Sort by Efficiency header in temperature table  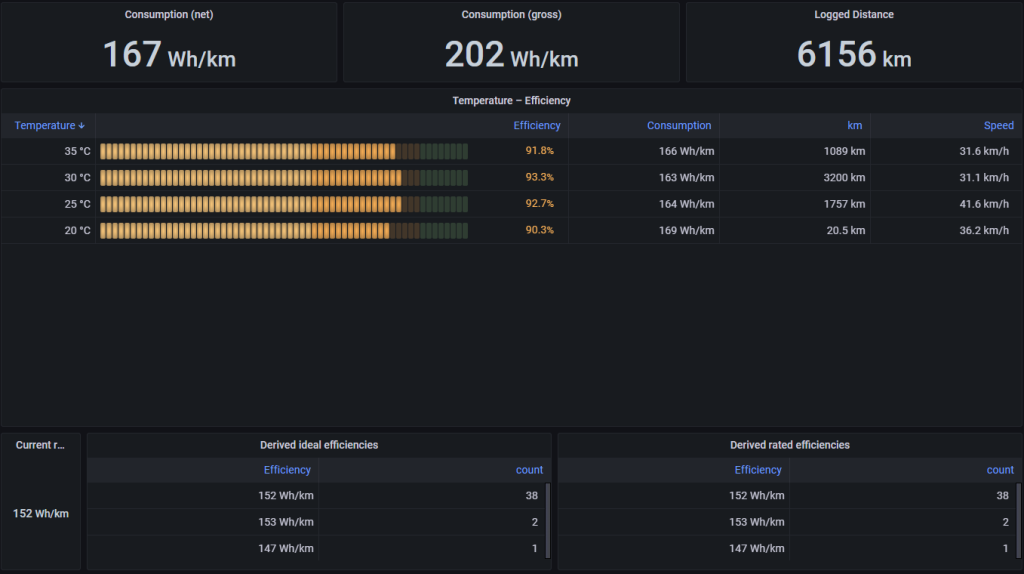click(x=536, y=126)
